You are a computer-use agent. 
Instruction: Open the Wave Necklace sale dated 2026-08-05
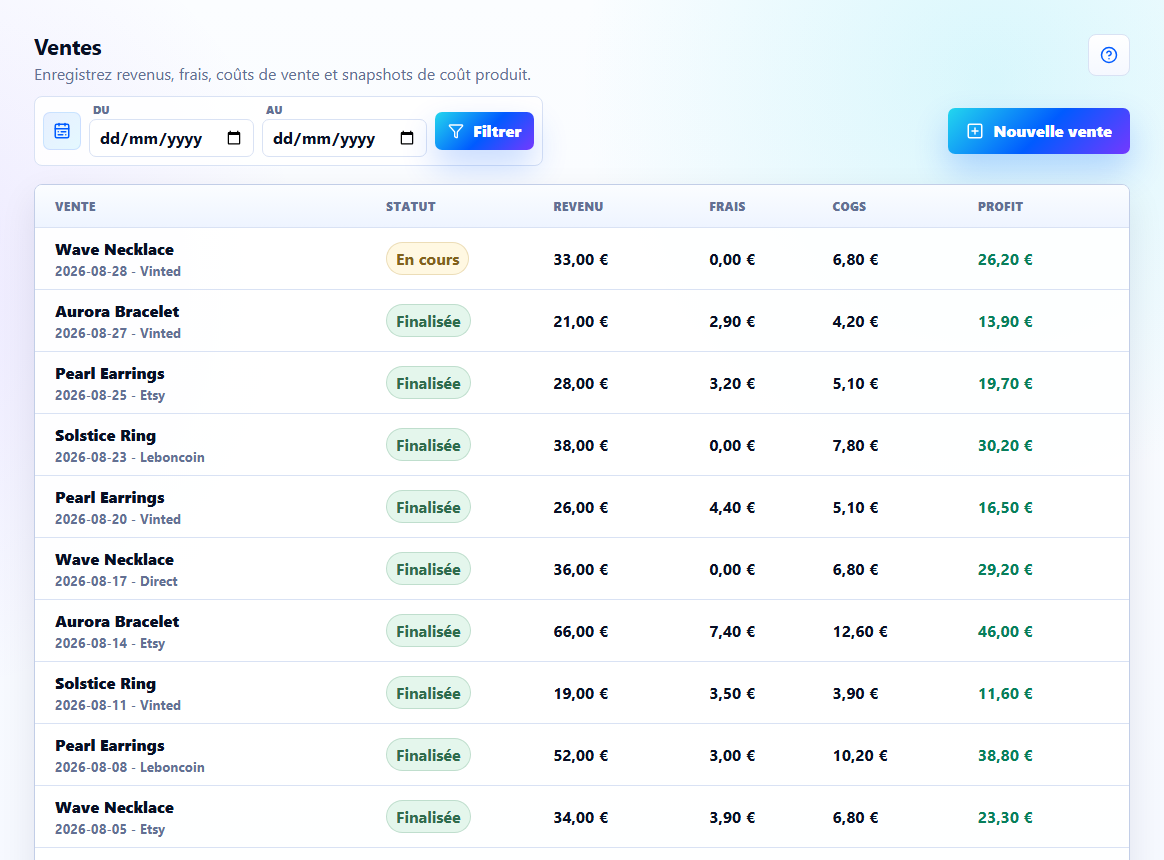582,817
